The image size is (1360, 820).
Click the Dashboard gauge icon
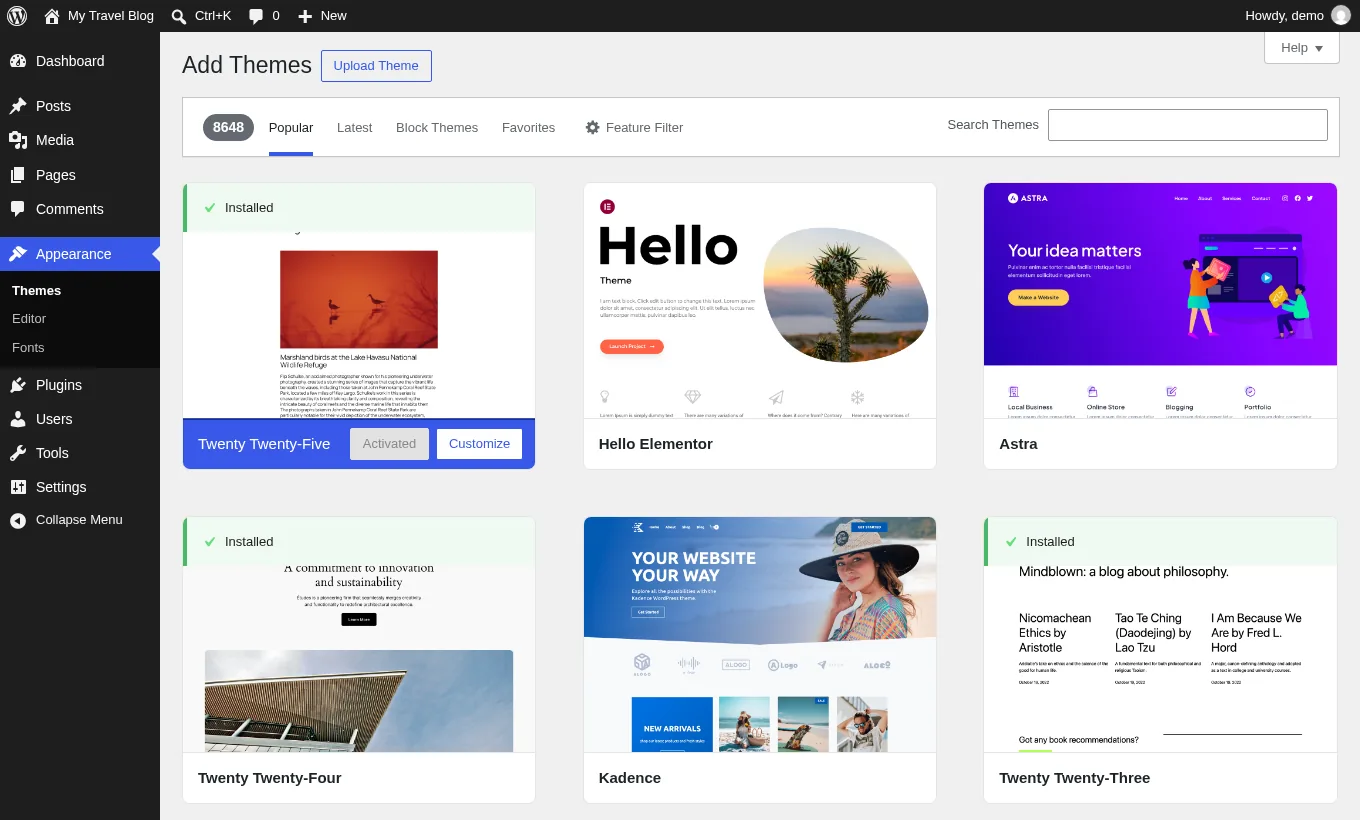[x=18, y=61]
